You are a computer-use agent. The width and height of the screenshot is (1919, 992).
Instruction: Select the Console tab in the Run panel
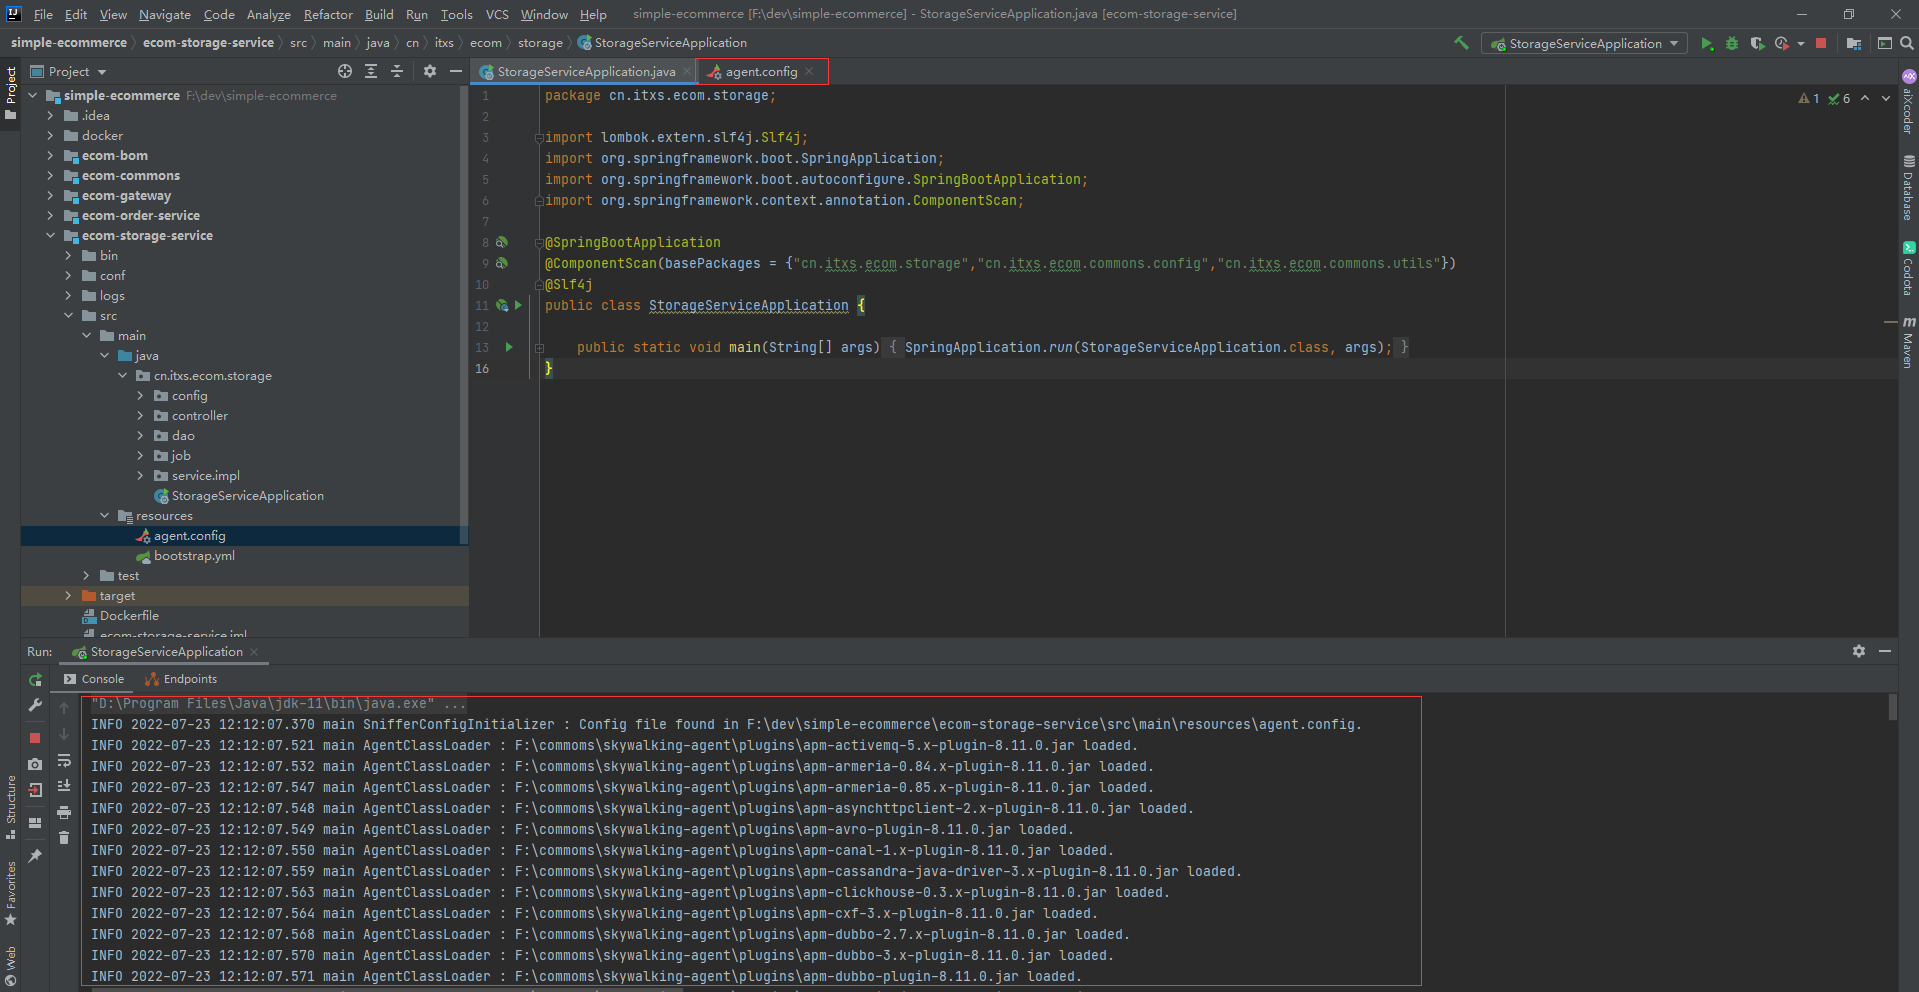[94, 679]
